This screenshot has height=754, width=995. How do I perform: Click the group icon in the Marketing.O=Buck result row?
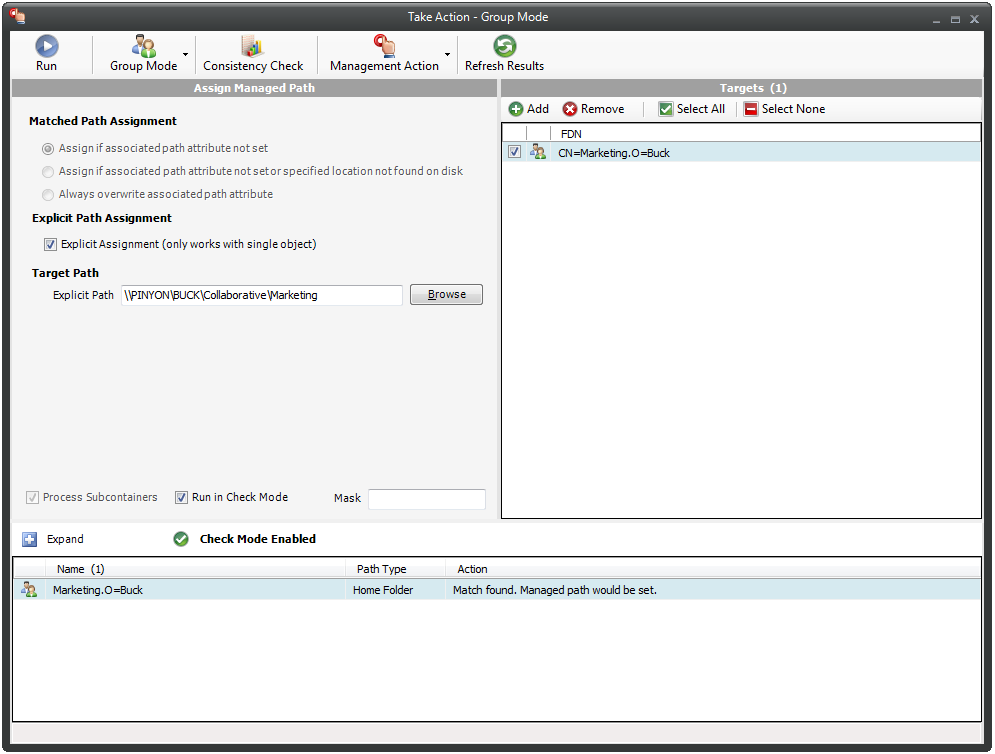pos(29,590)
